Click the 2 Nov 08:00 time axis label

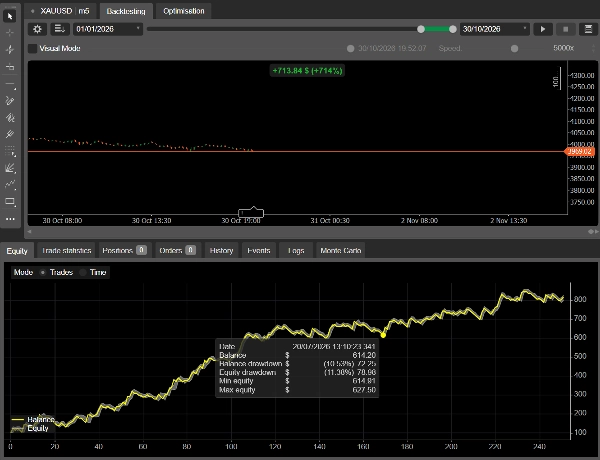click(x=419, y=221)
